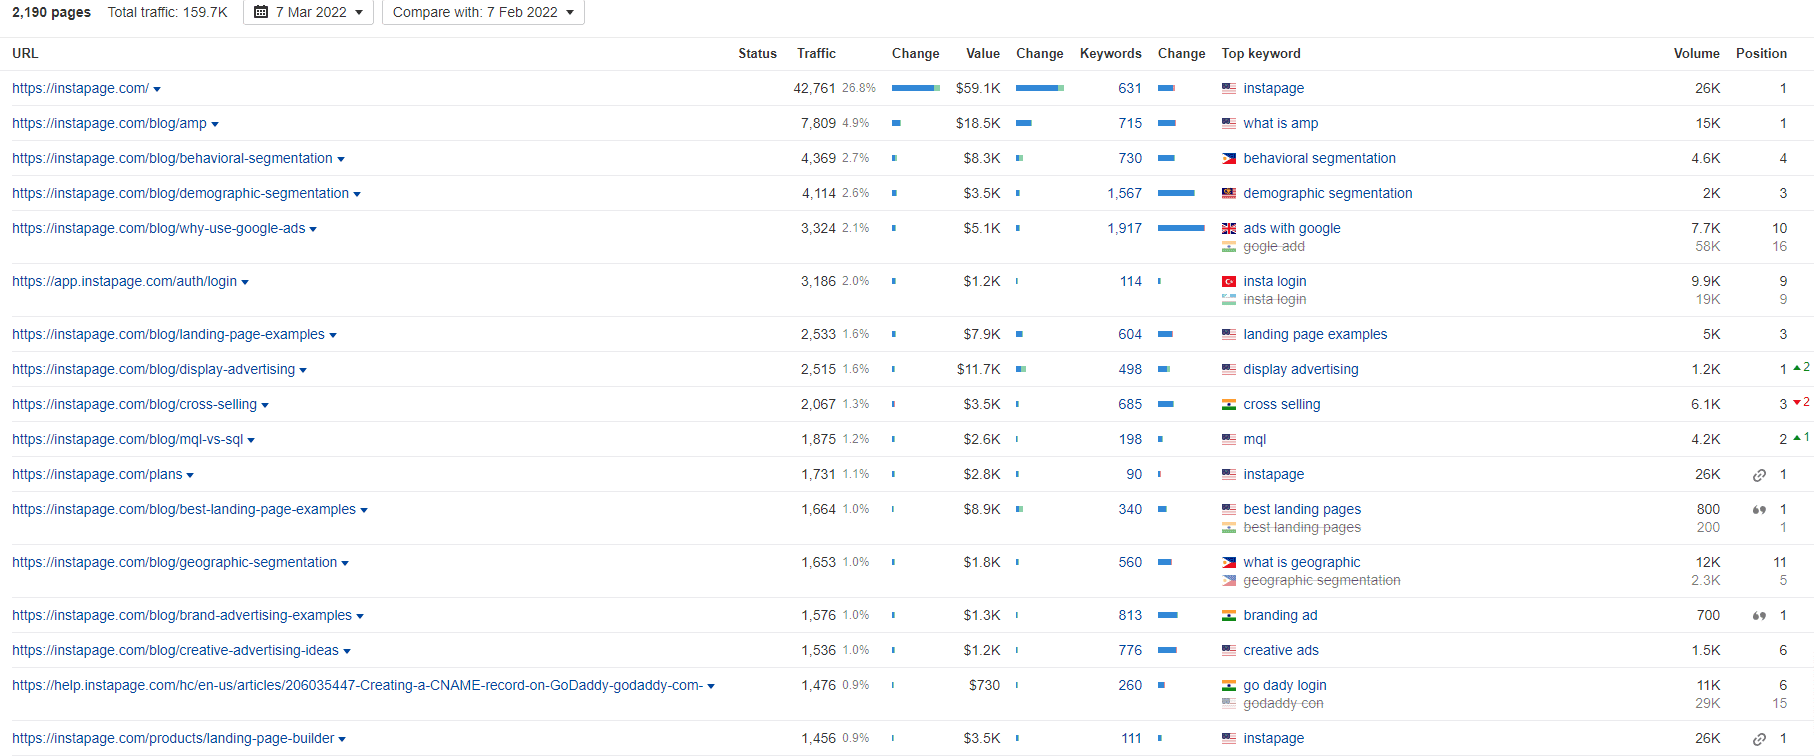
Task: Click the flag beside 'behavioral segmentation' keyword
Action: coord(1228,158)
